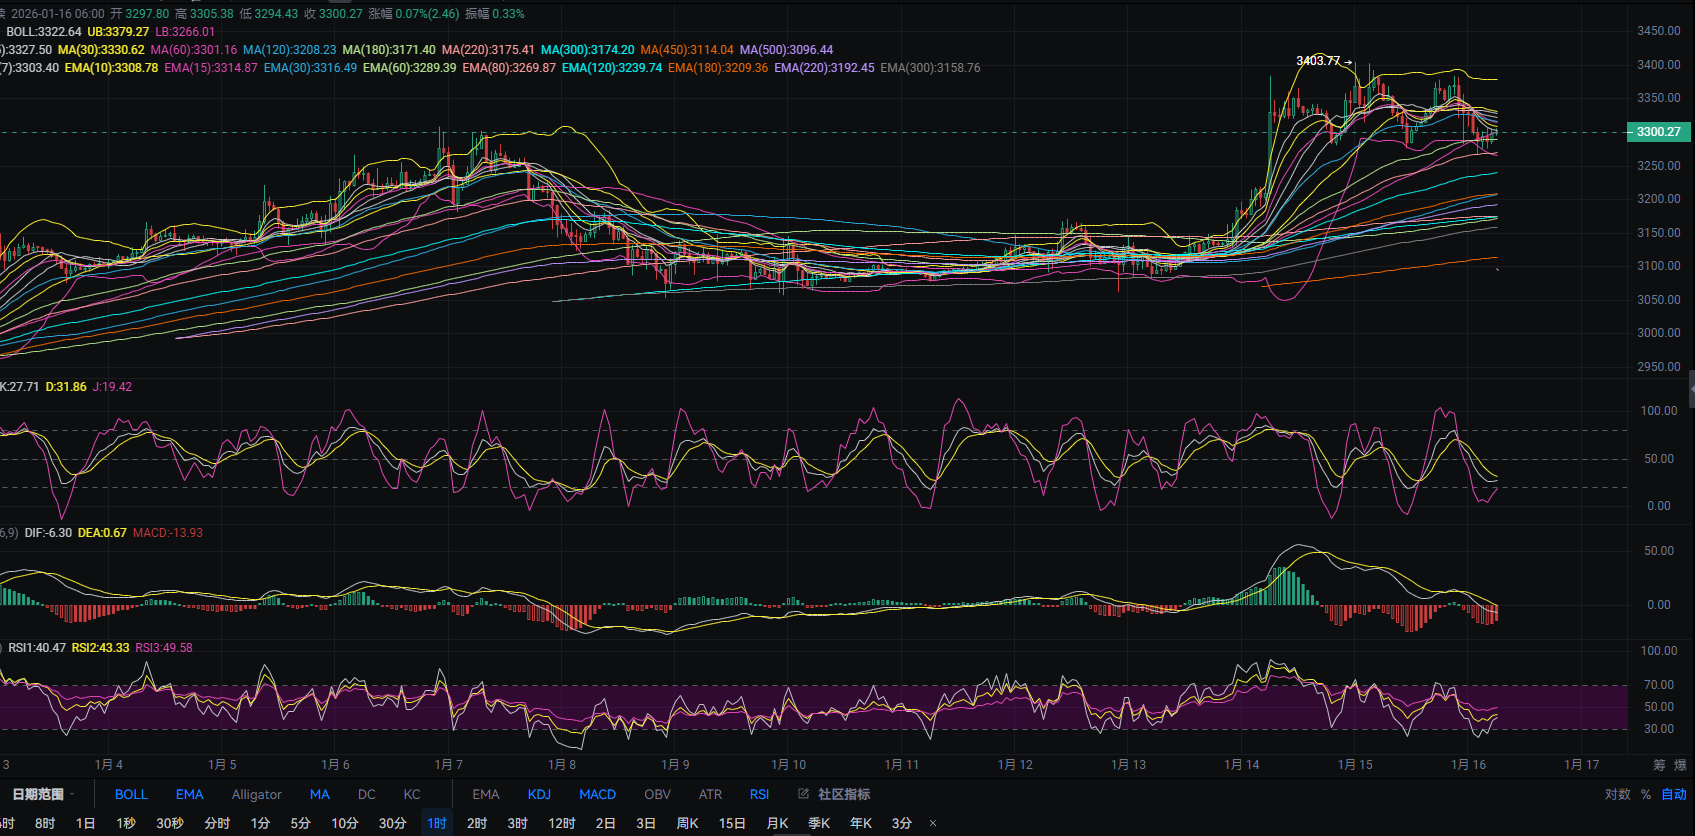The width and height of the screenshot is (1695, 836).
Task: Click the 自动 auto scale button
Action: pyautogui.click(x=1674, y=794)
